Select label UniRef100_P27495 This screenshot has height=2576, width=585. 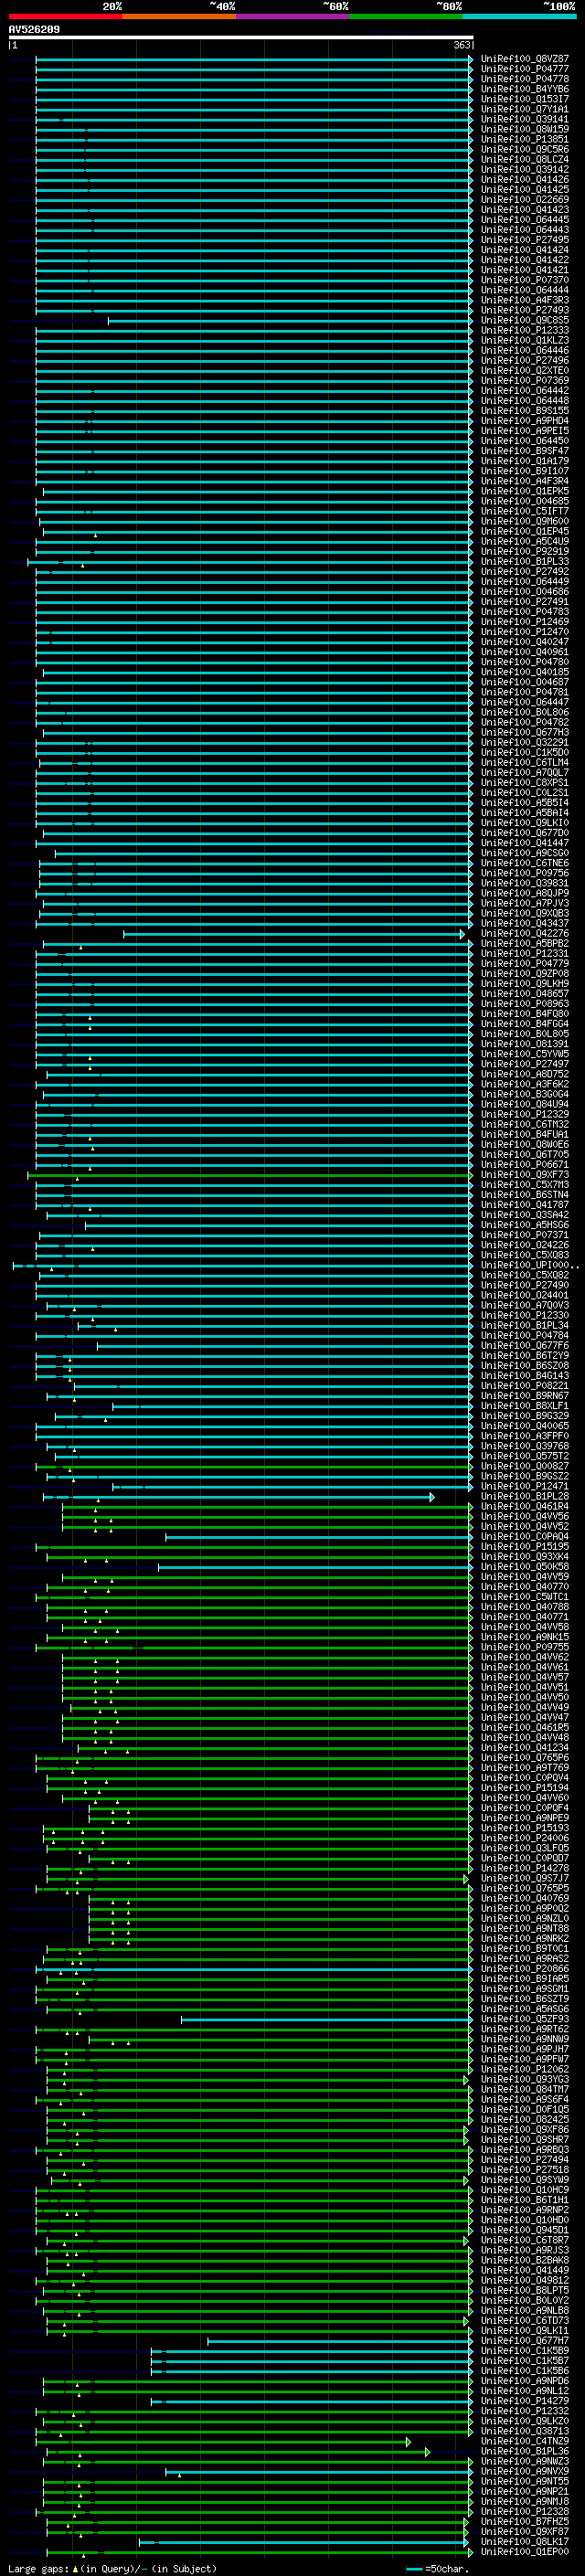tap(524, 240)
